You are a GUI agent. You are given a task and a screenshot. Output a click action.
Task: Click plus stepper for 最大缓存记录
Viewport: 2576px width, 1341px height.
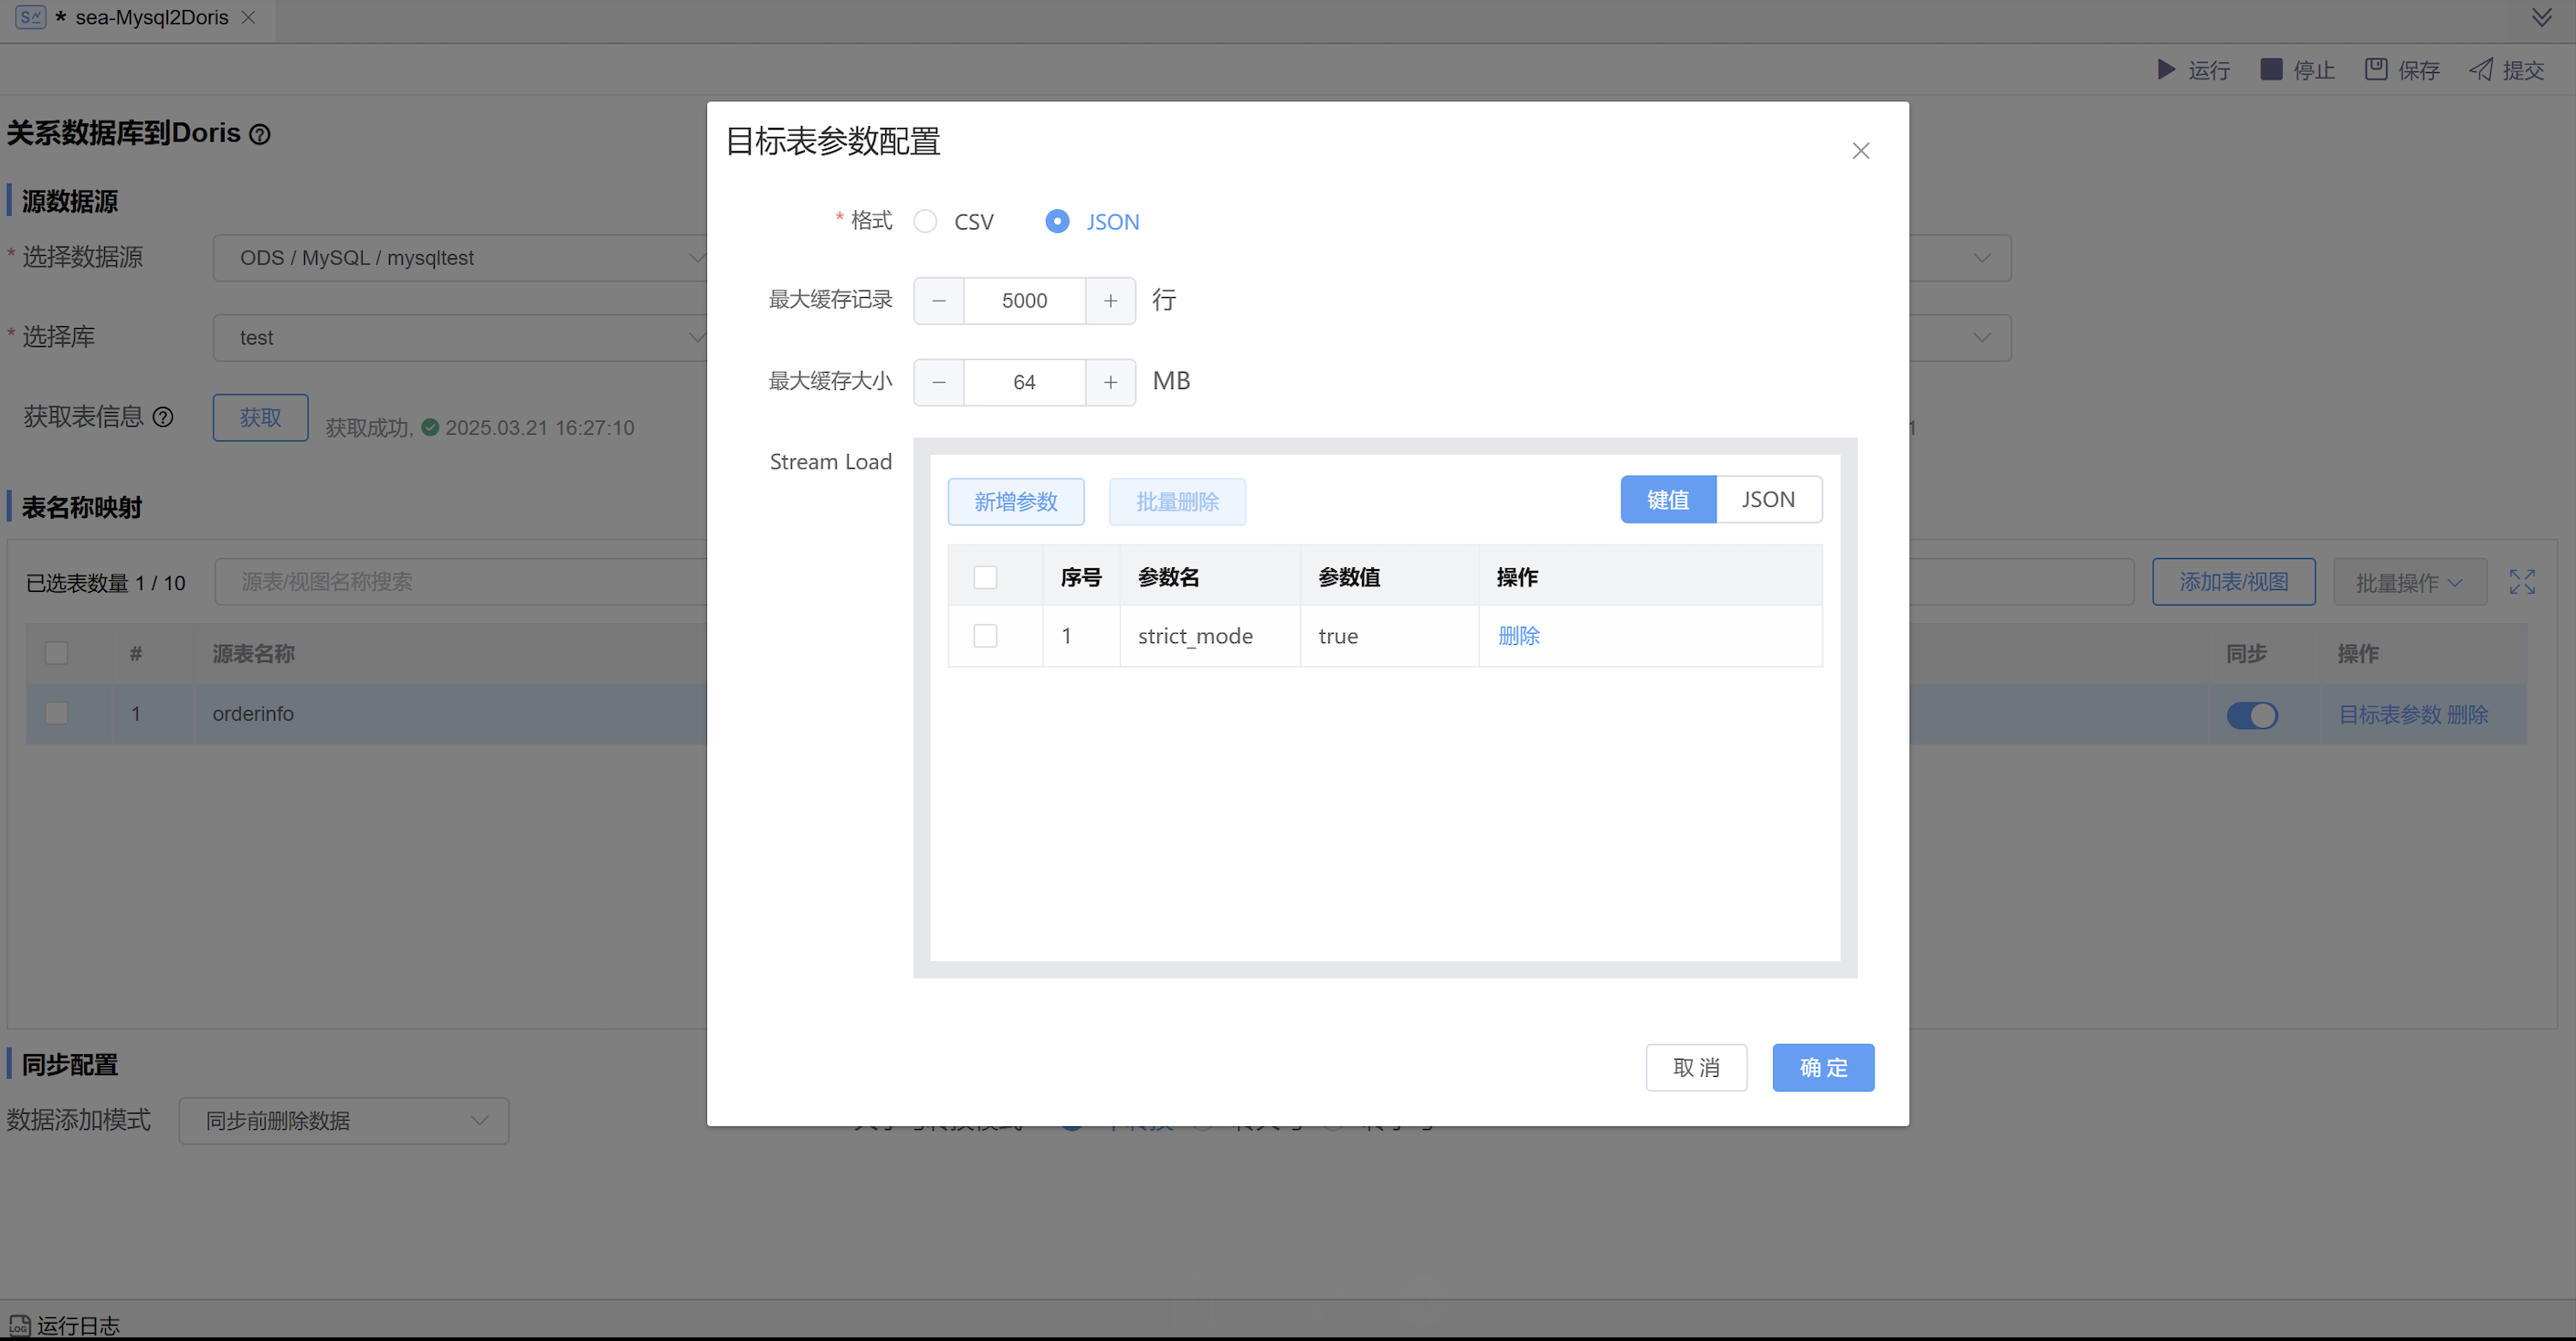[x=1110, y=301]
